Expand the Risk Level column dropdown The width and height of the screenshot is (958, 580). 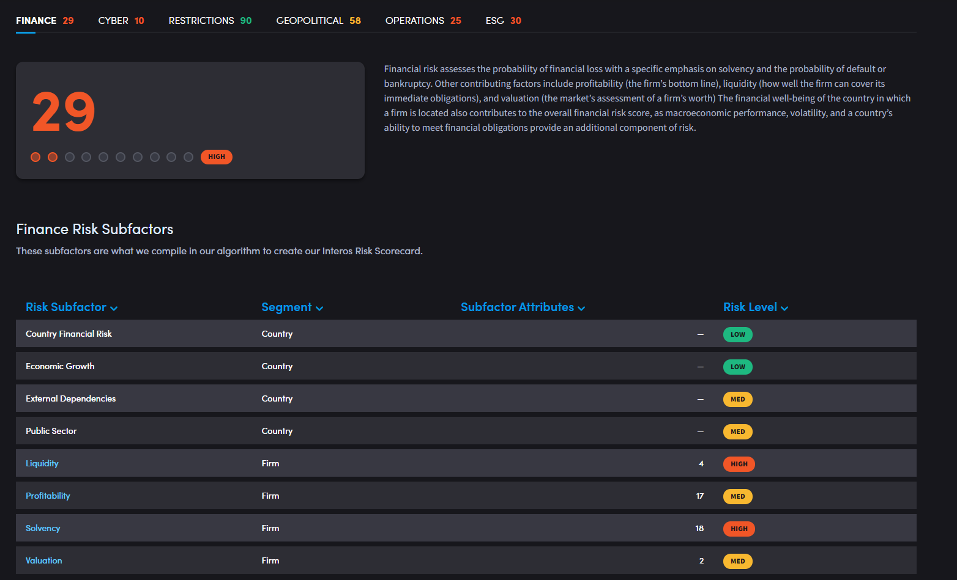click(x=784, y=308)
